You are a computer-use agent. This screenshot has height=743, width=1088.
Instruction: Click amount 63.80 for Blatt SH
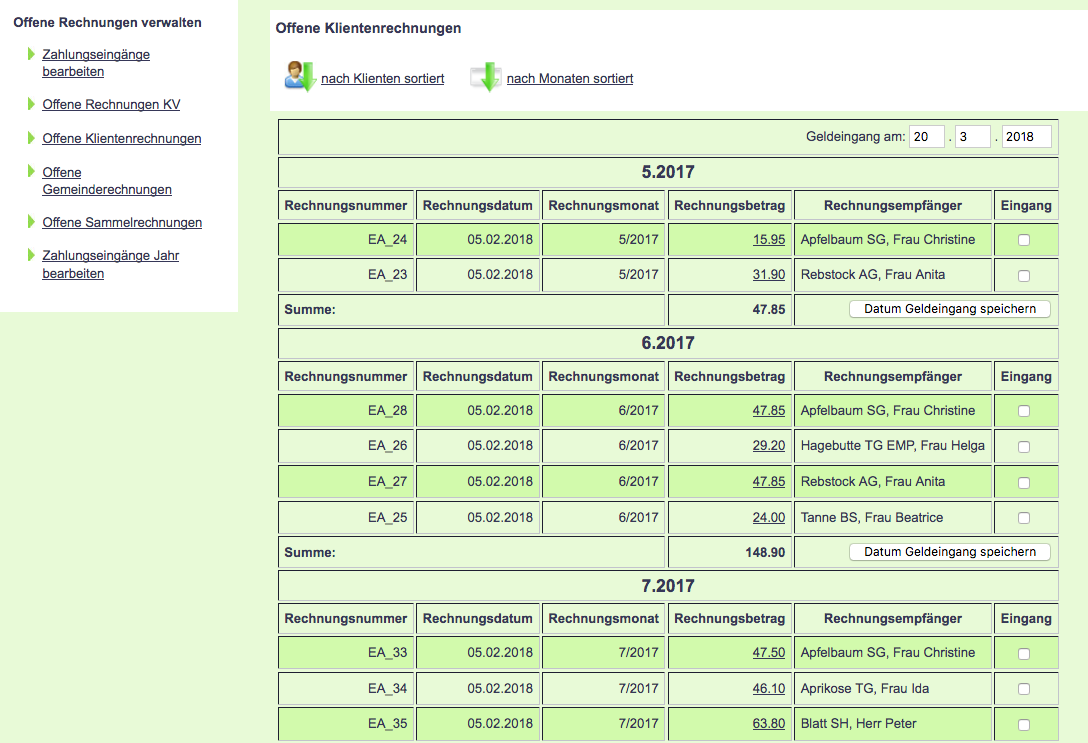coord(768,724)
